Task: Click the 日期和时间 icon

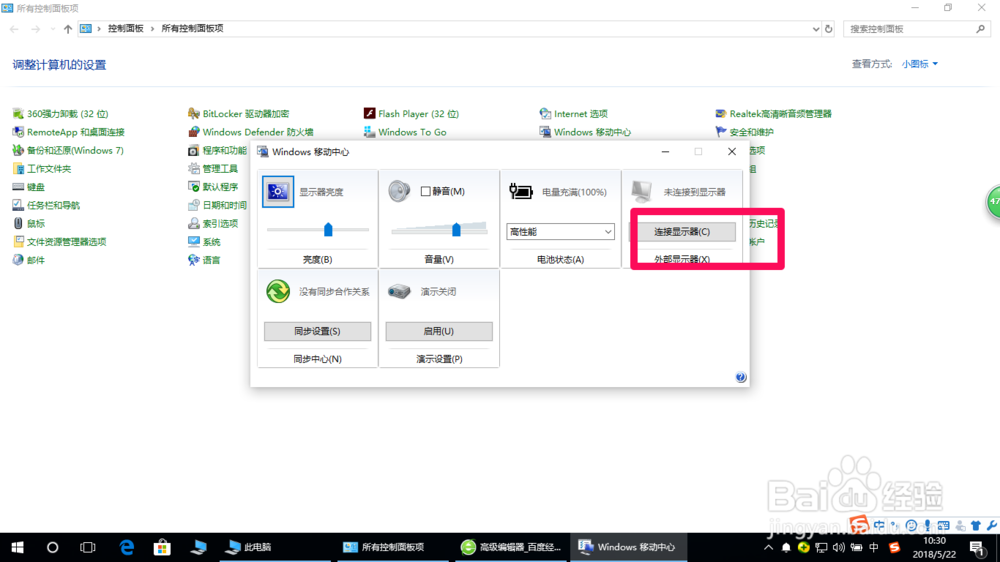Action: click(194, 205)
